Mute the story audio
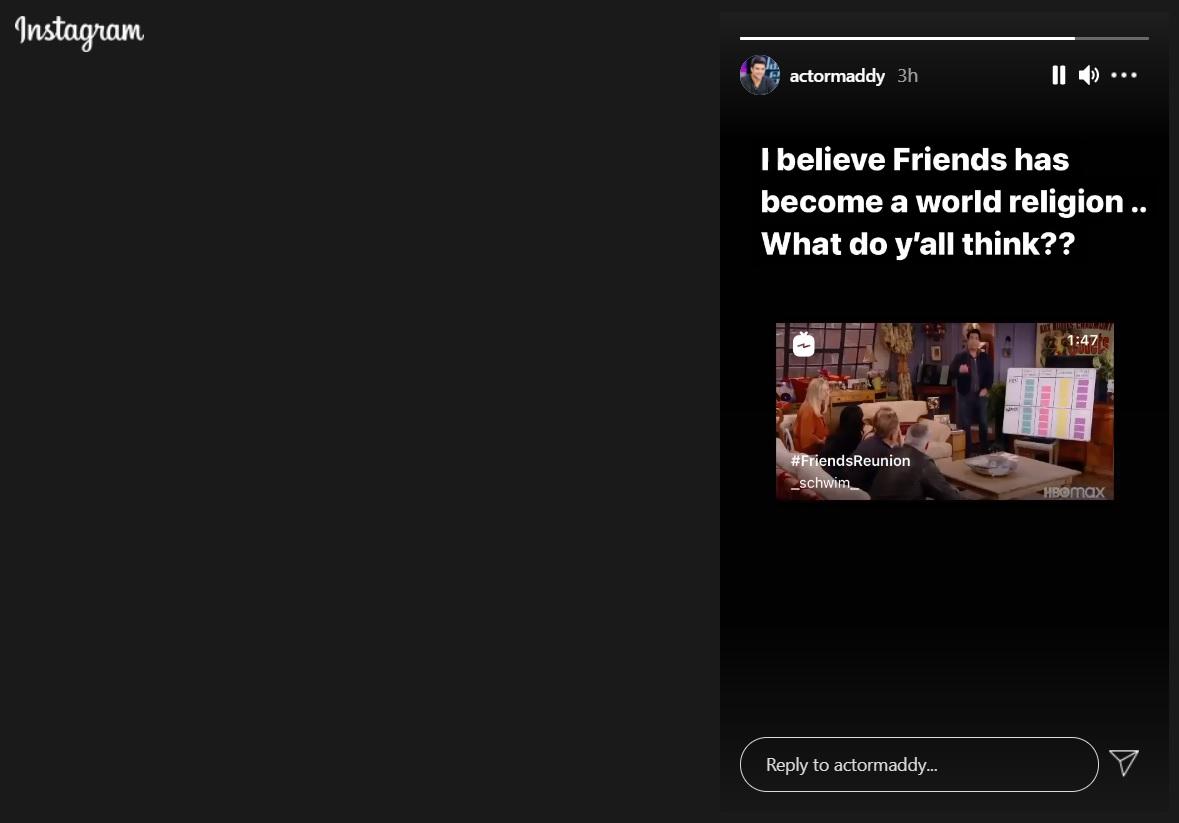The image size is (1179, 823). click(1088, 75)
